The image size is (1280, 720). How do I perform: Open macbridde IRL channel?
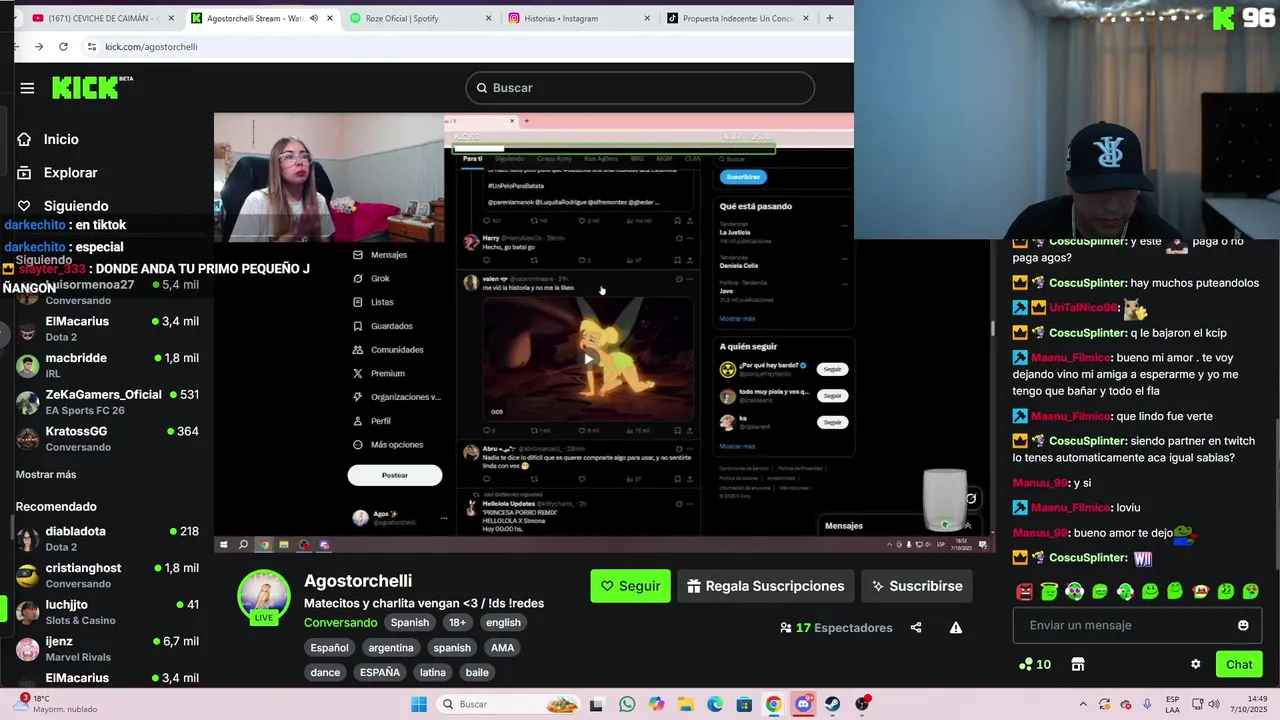pos(107,365)
